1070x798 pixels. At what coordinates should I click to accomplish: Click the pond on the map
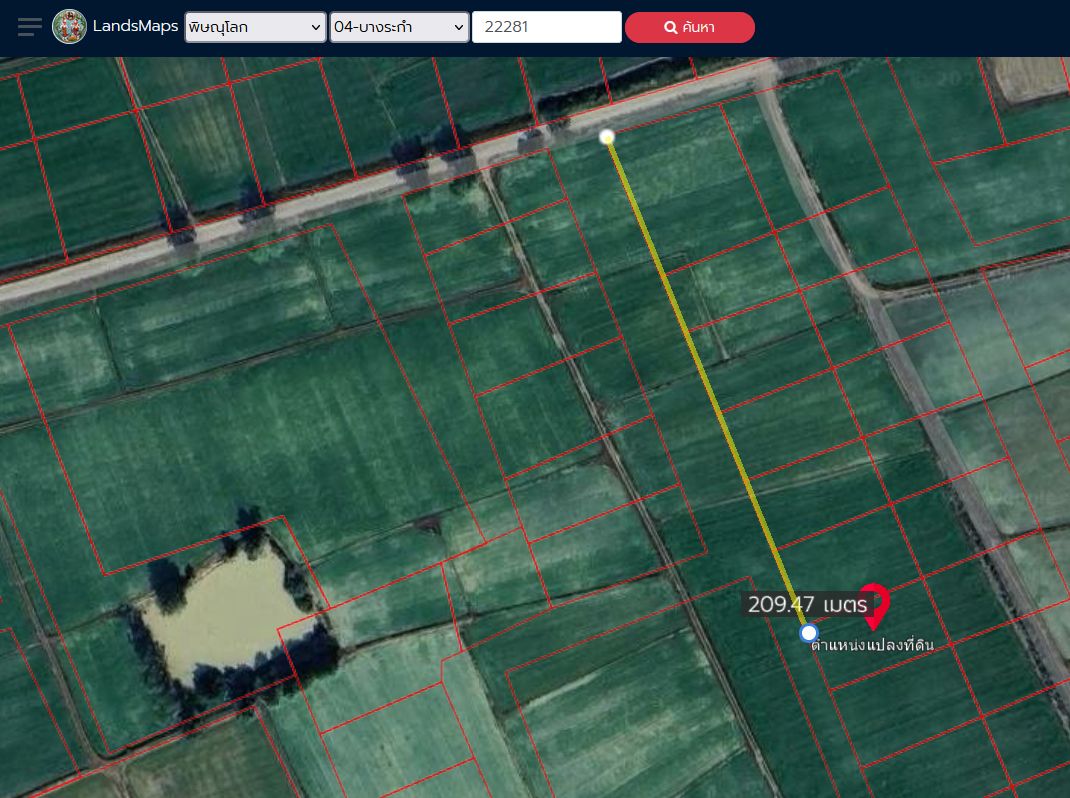click(225, 614)
